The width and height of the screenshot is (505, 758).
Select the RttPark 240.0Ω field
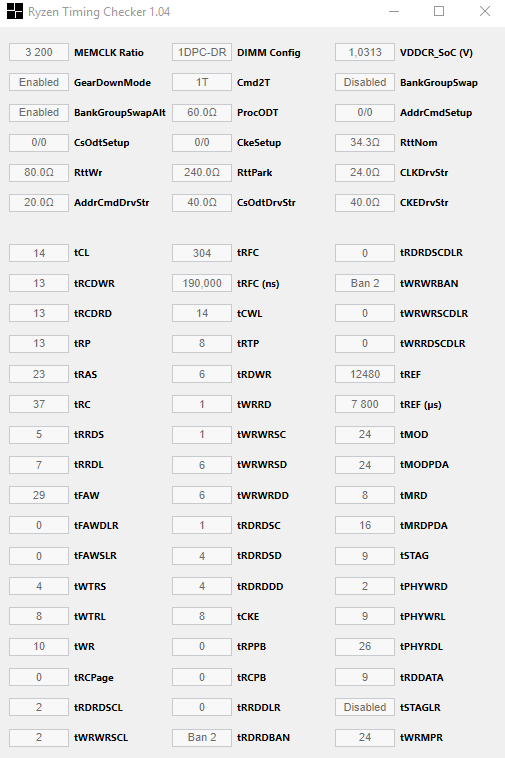[x=202, y=172]
